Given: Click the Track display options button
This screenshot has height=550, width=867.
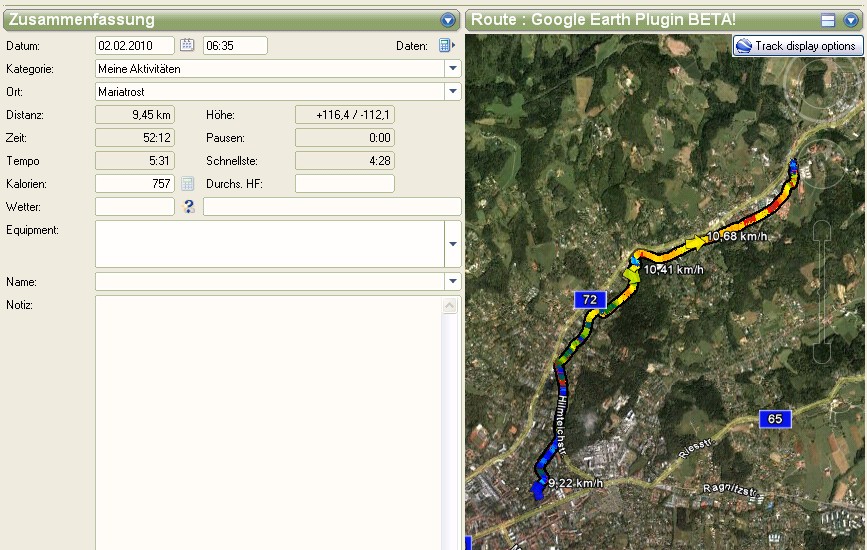Looking at the screenshot, I should tap(797, 46).
